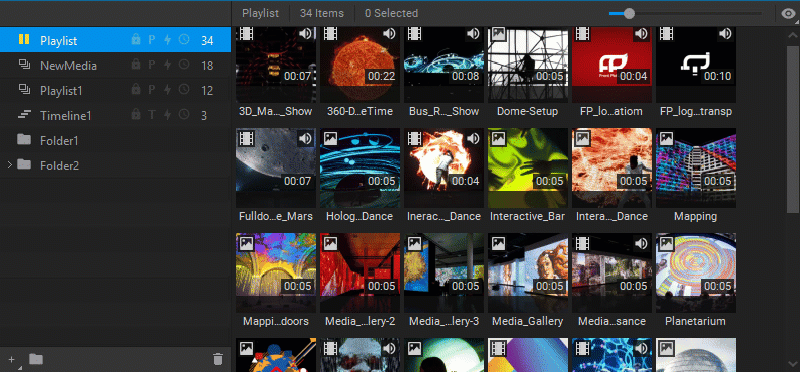Click the speaker icon on Media...sance thumbnail
Image resolution: width=800 pixels, height=372 pixels.
click(x=641, y=243)
